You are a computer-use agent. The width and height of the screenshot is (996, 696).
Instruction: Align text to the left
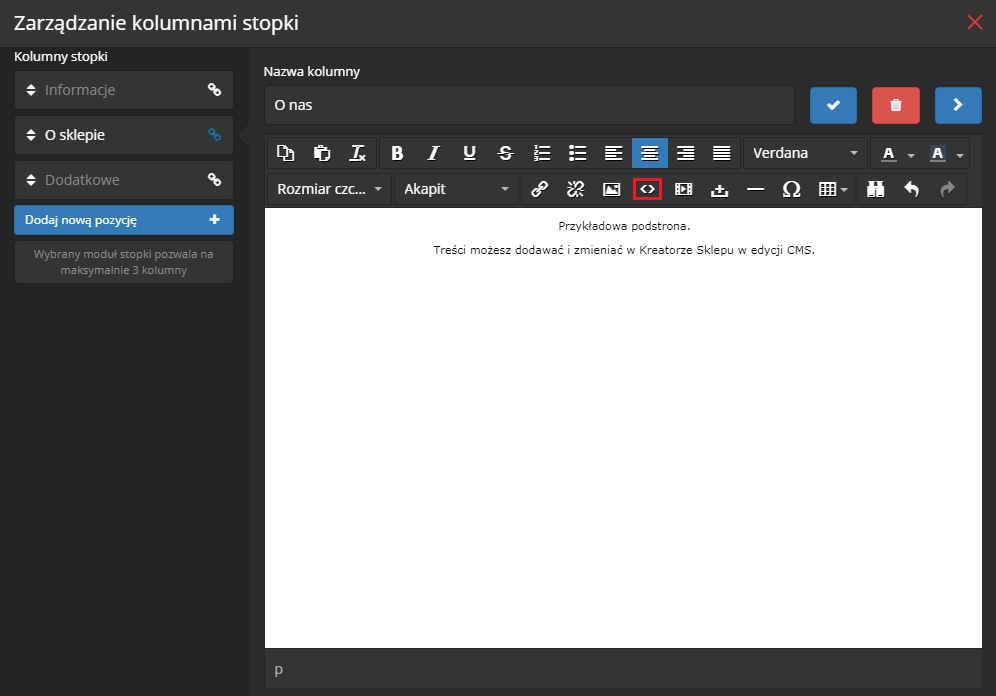coord(614,153)
